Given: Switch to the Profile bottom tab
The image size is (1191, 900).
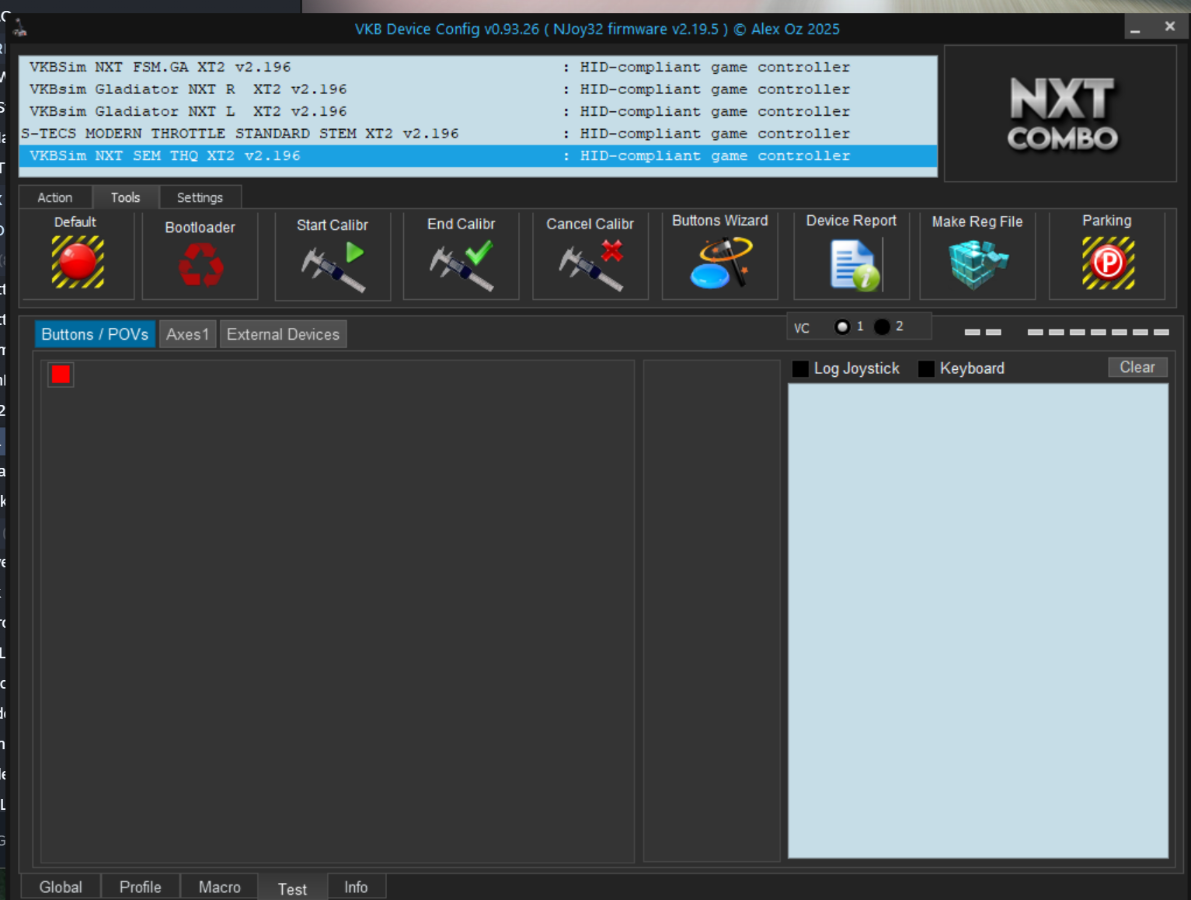Looking at the screenshot, I should tap(140, 887).
